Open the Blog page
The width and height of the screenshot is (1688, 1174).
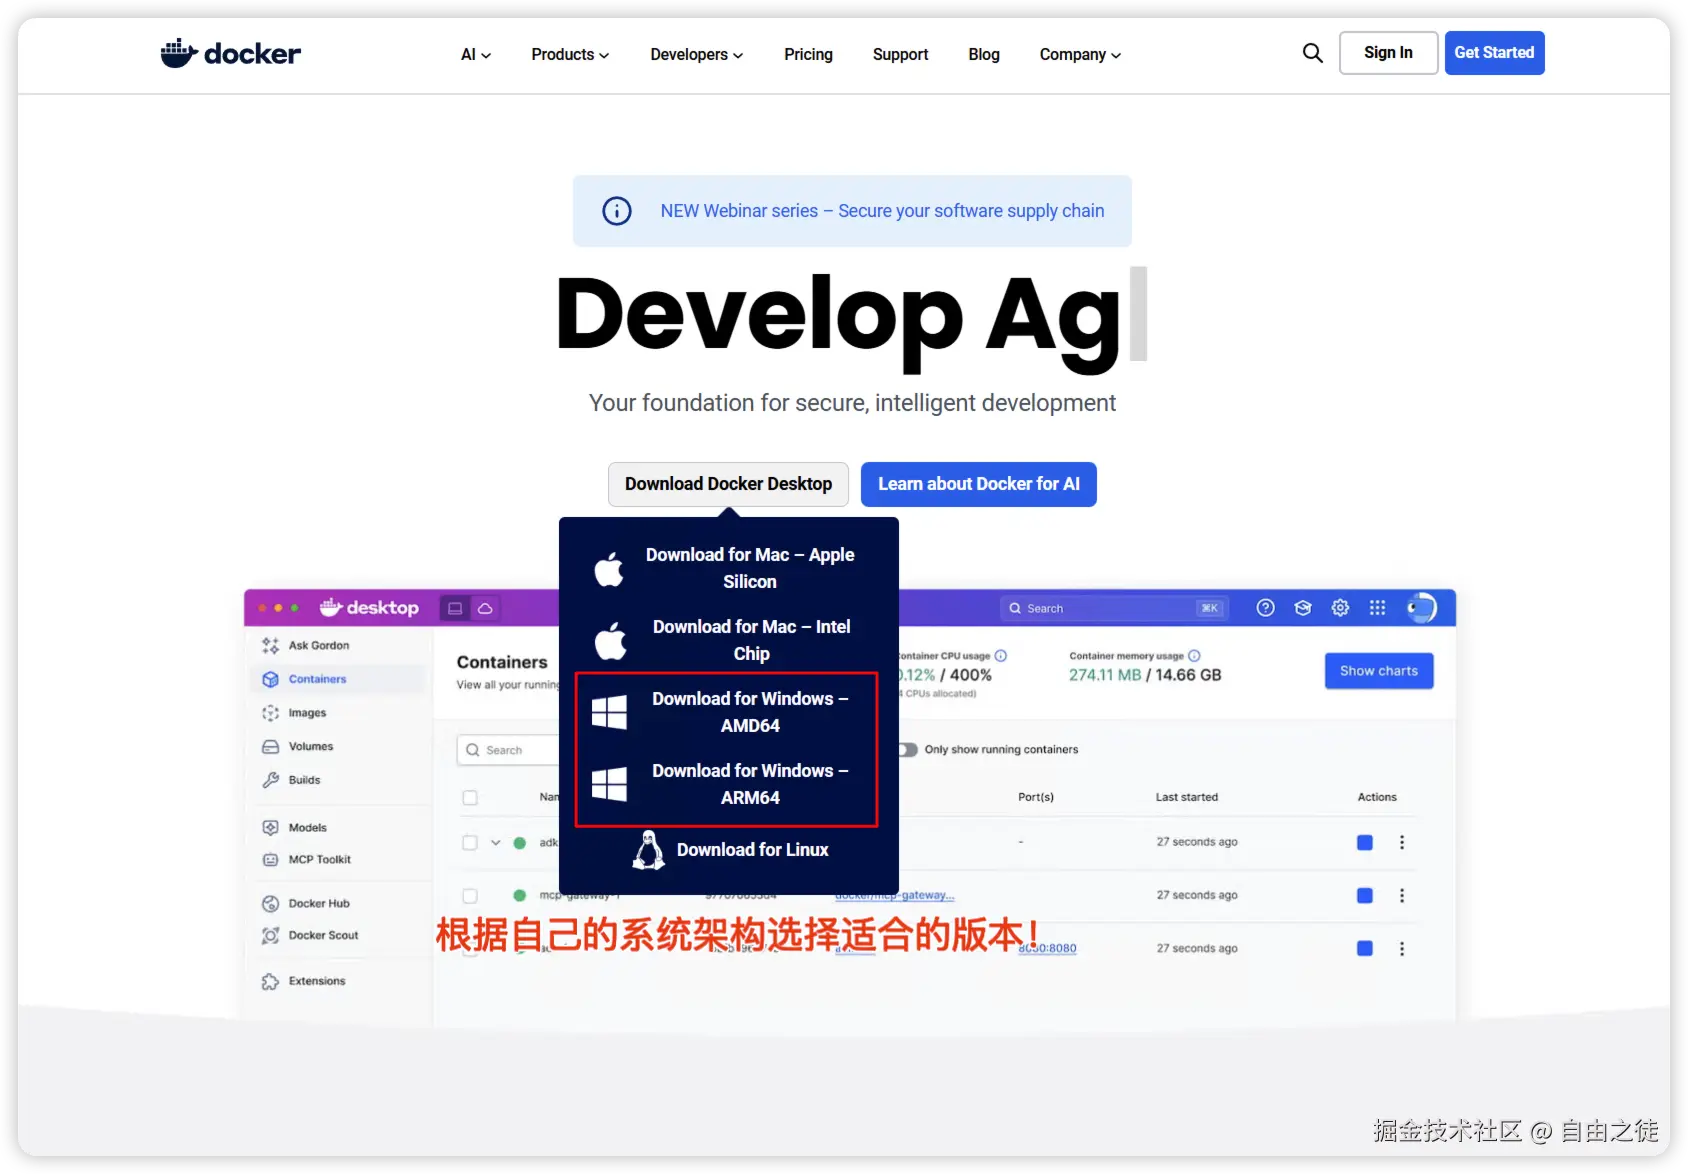(x=984, y=55)
